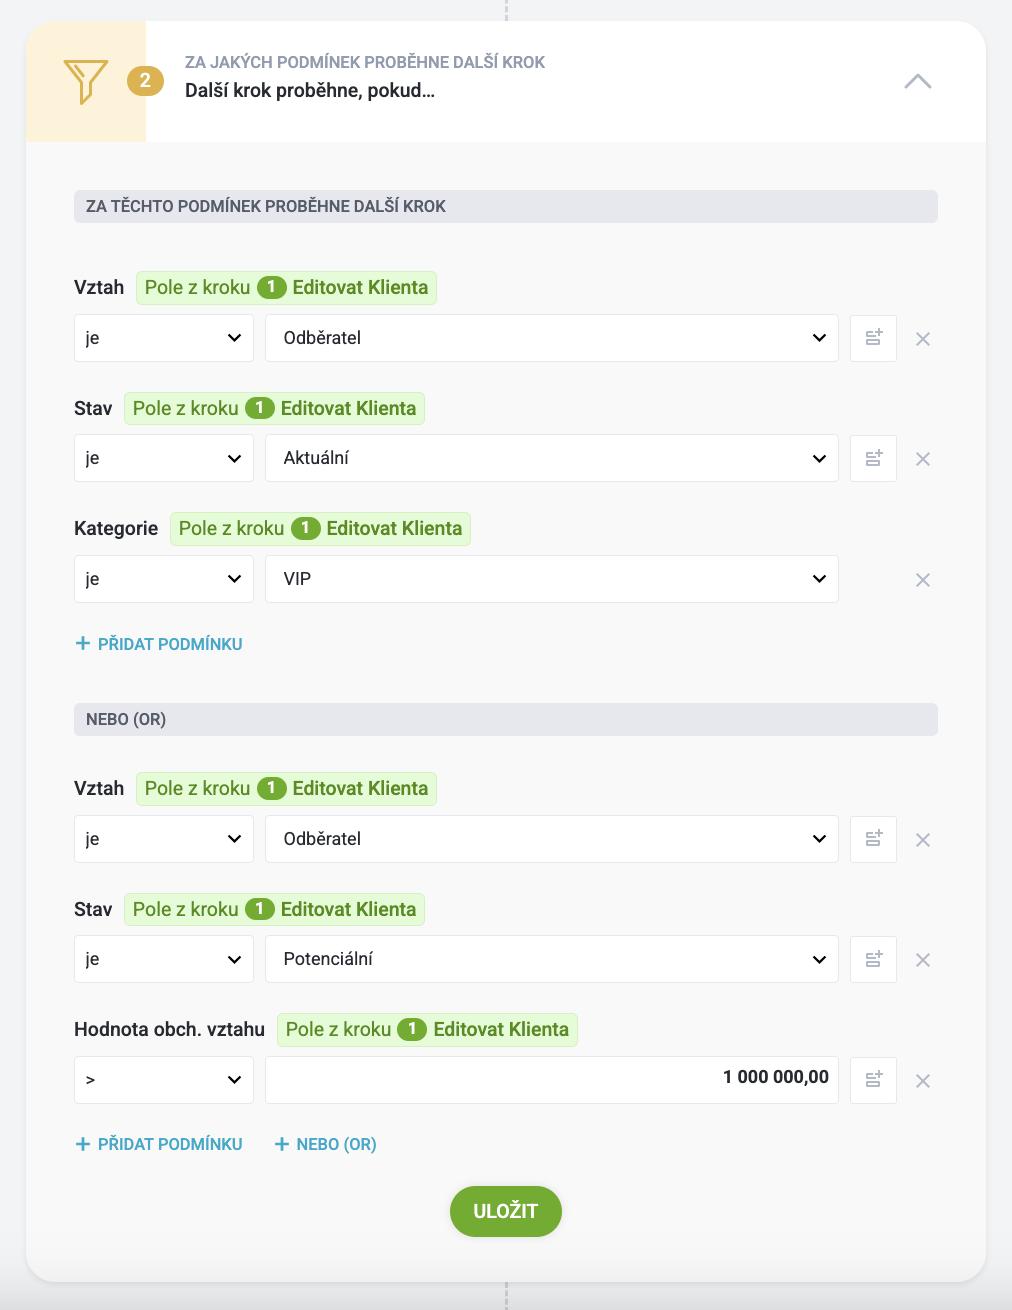Open the 'je' operator dropdown for Kategorie
The image size is (1012, 1310).
point(164,579)
